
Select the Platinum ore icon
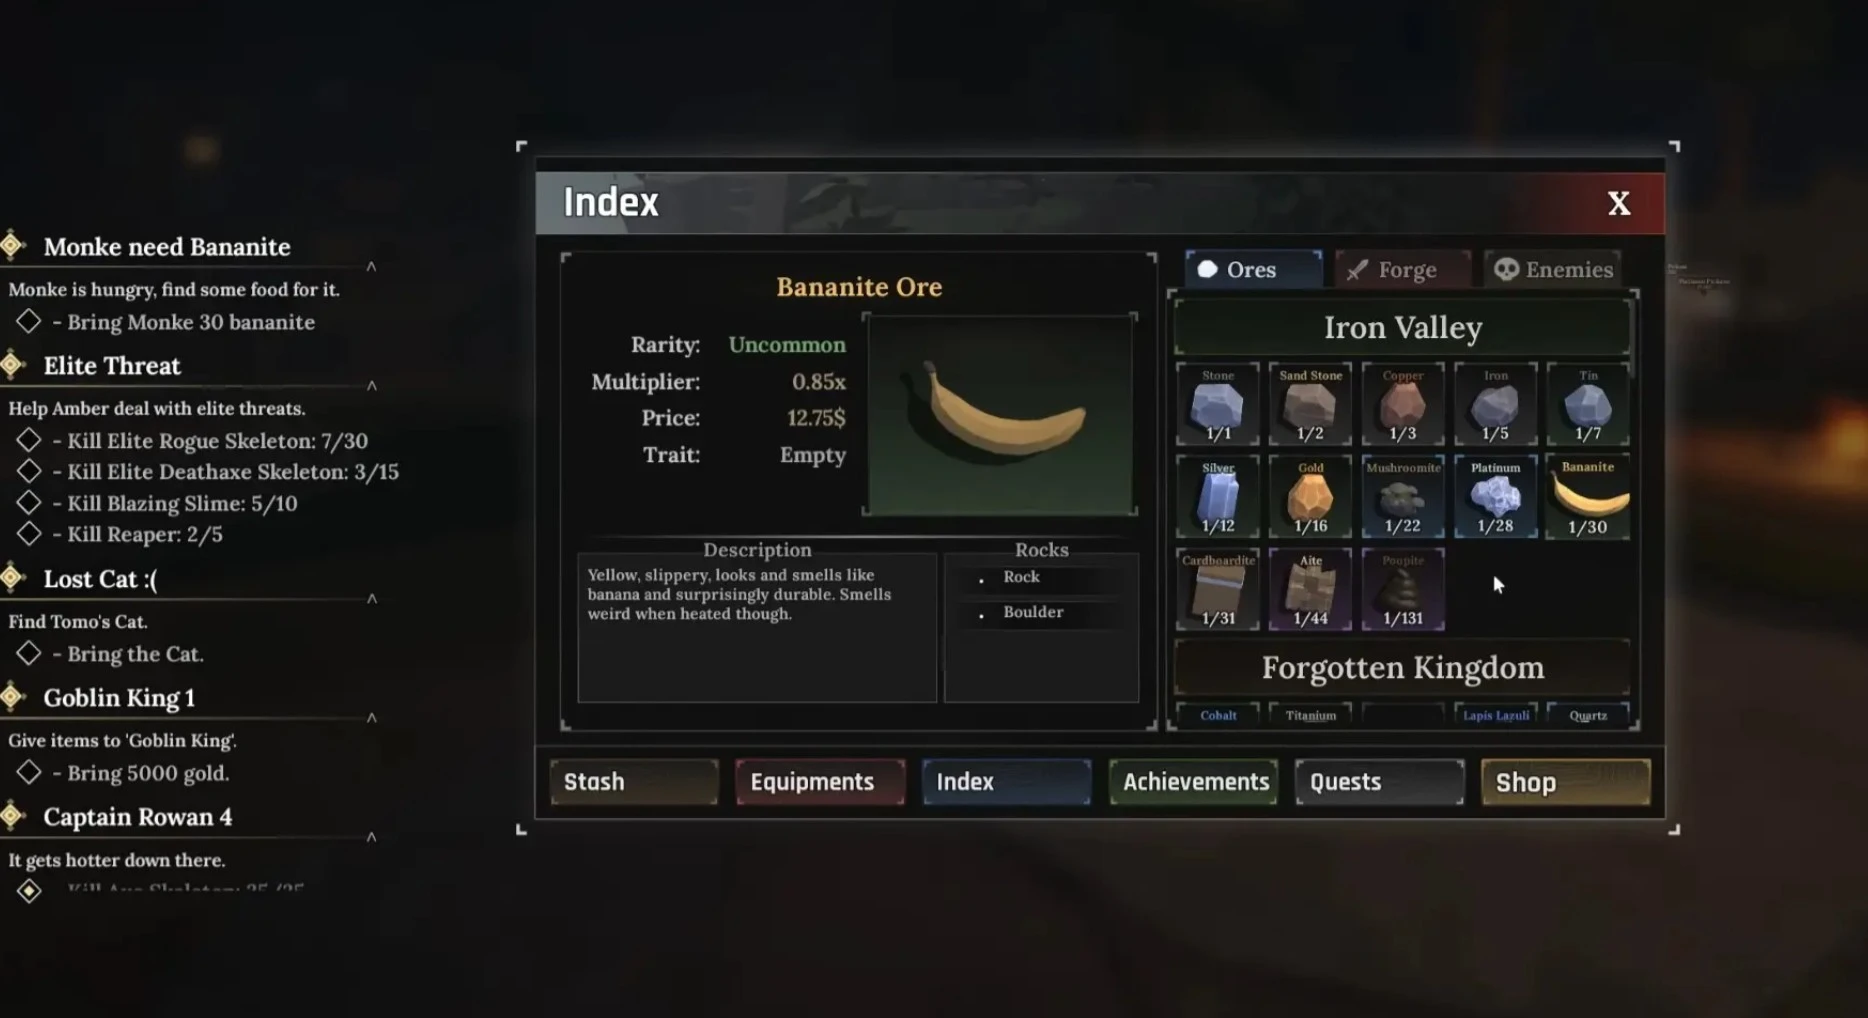[x=1495, y=497]
